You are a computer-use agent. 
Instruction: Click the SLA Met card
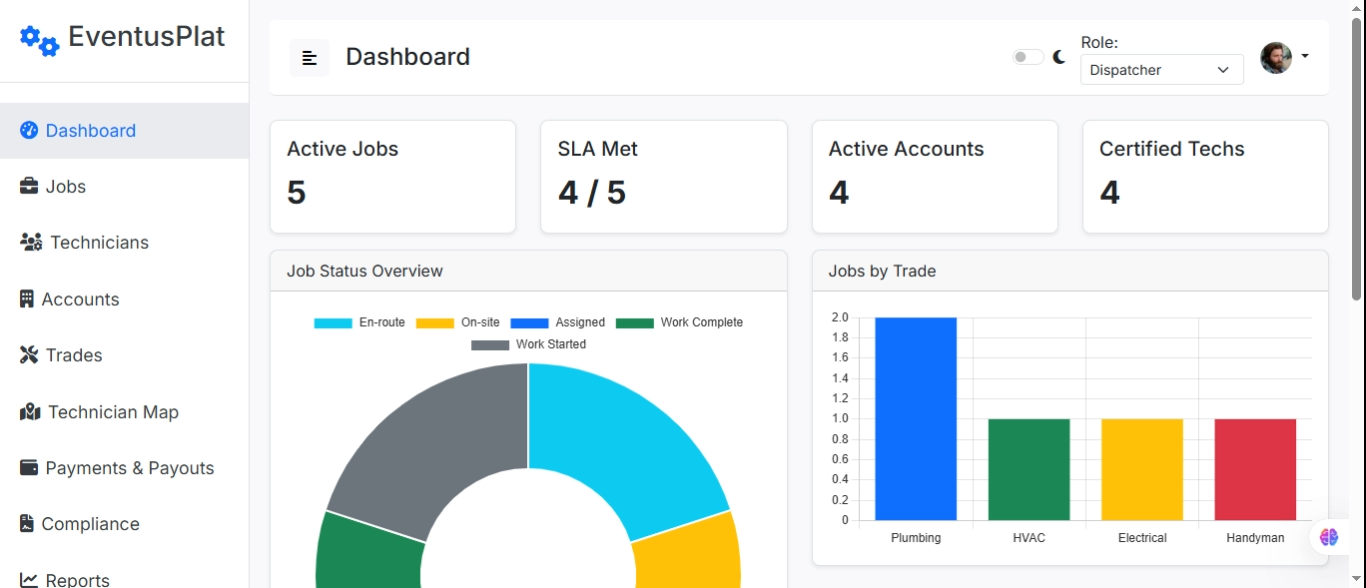(663, 176)
